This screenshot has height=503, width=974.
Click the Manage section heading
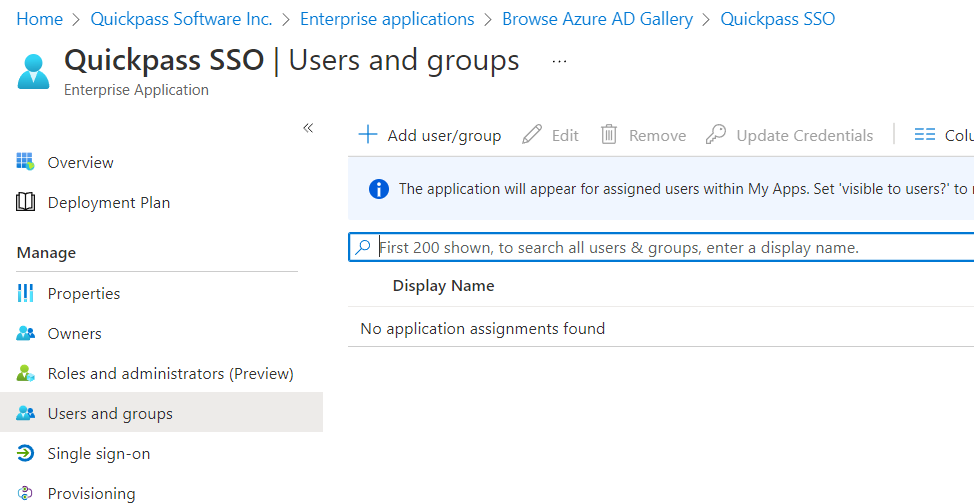click(x=46, y=253)
